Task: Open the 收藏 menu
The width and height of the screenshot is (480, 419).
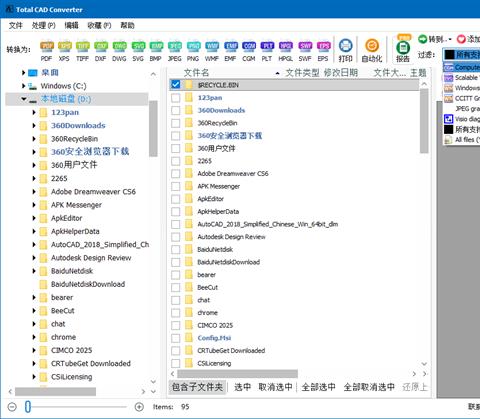Action: pos(99,25)
